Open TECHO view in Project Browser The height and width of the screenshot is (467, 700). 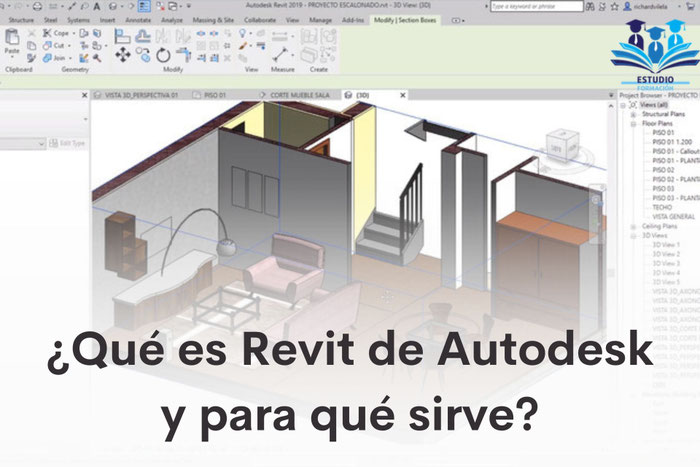(x=661, y=208)
